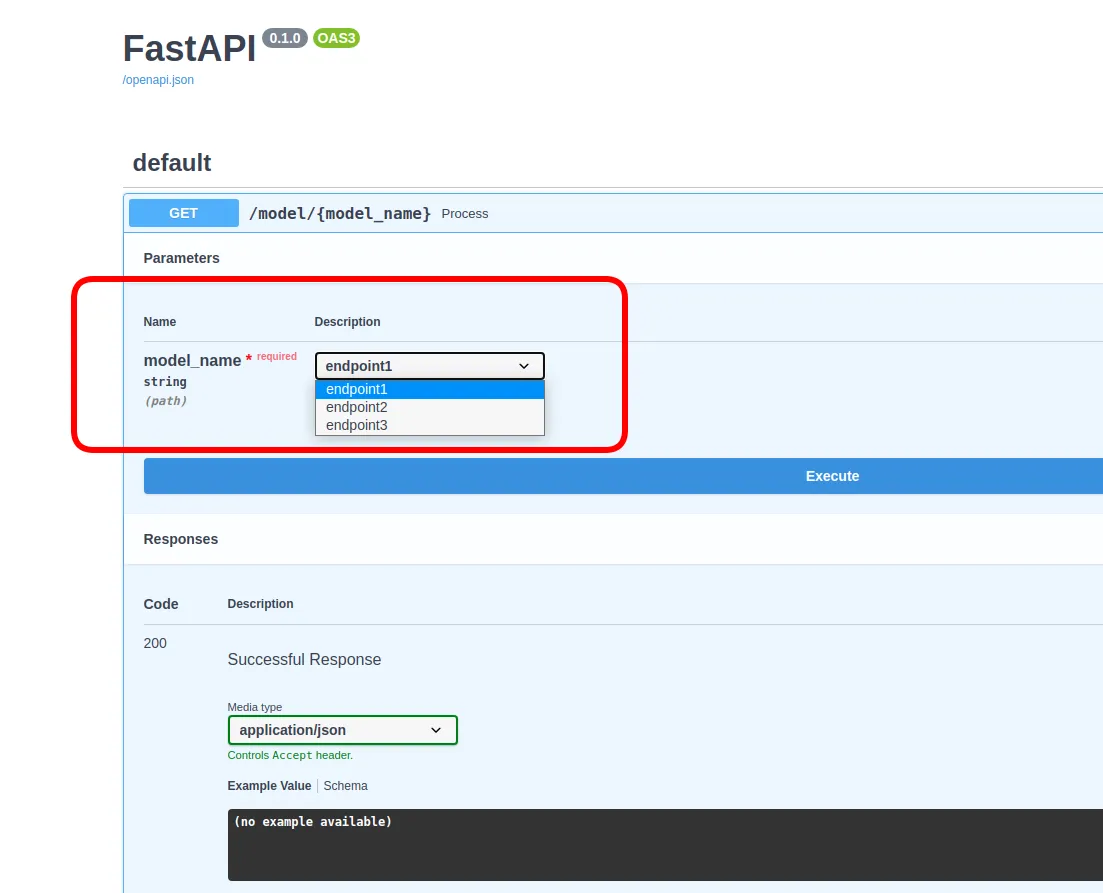Click the OAS3 badge
Screen dimensions: 1103x893
[336, 38]
